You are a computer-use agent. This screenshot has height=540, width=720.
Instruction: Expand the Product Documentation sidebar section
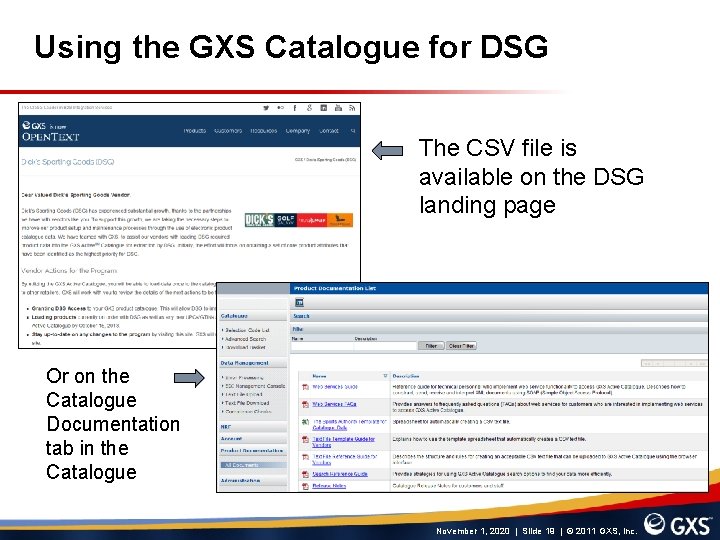[253, 451]
